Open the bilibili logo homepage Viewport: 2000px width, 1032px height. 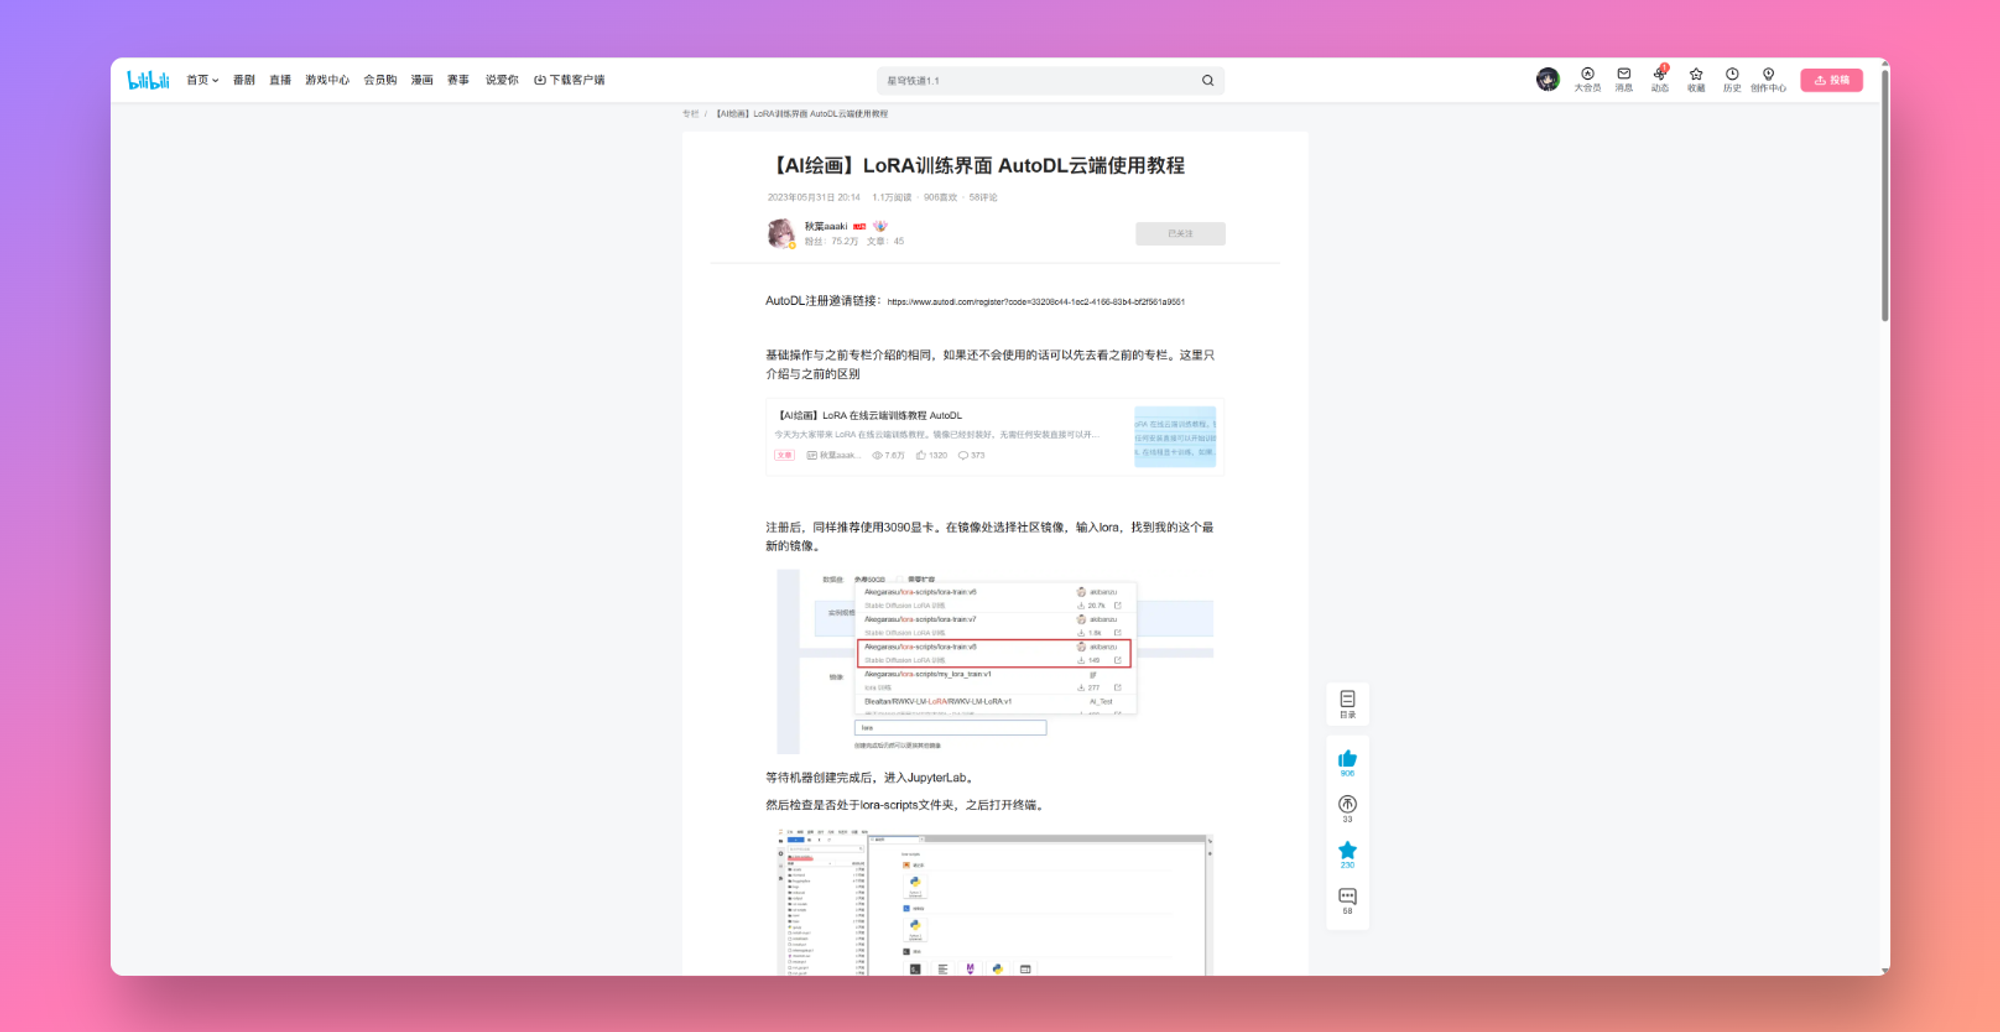coord(148,80)
